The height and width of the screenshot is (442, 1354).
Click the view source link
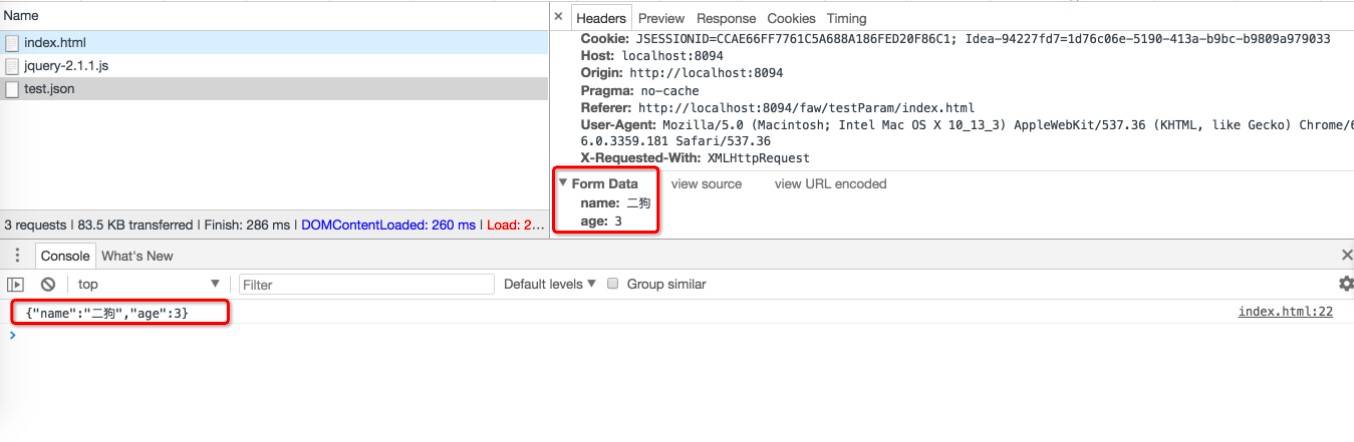point(706,184)
